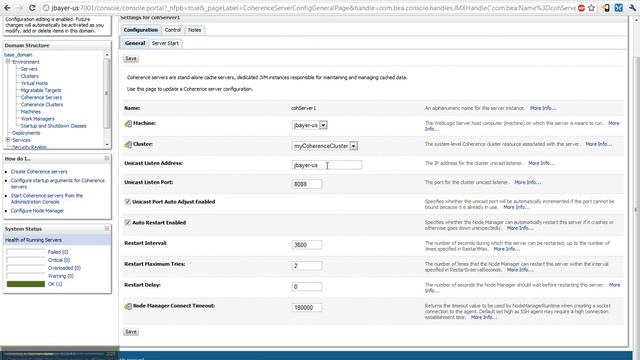The height and width of the screenshot is (360, 640).
Task: Collapse the Environment tree node
Action: pos(8,62)
